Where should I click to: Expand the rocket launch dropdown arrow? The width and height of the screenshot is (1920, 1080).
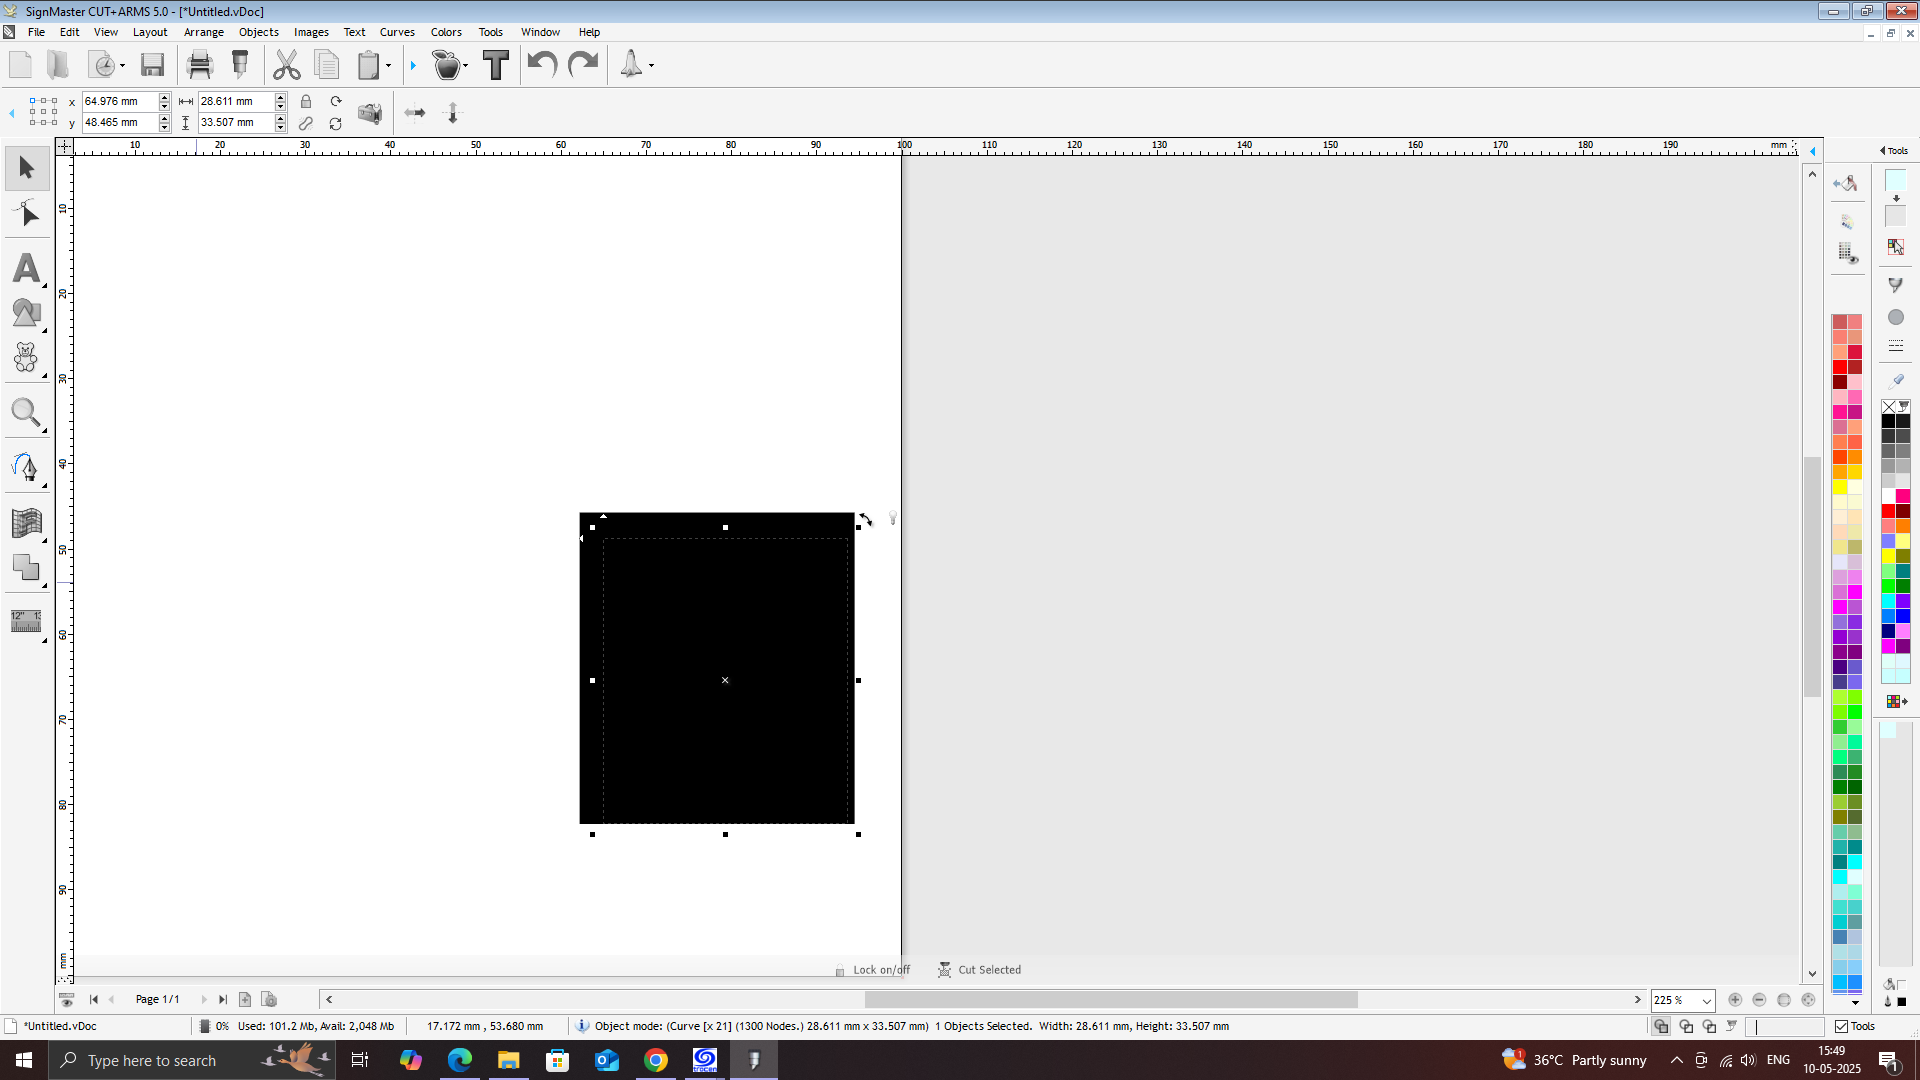coord(651,66)
